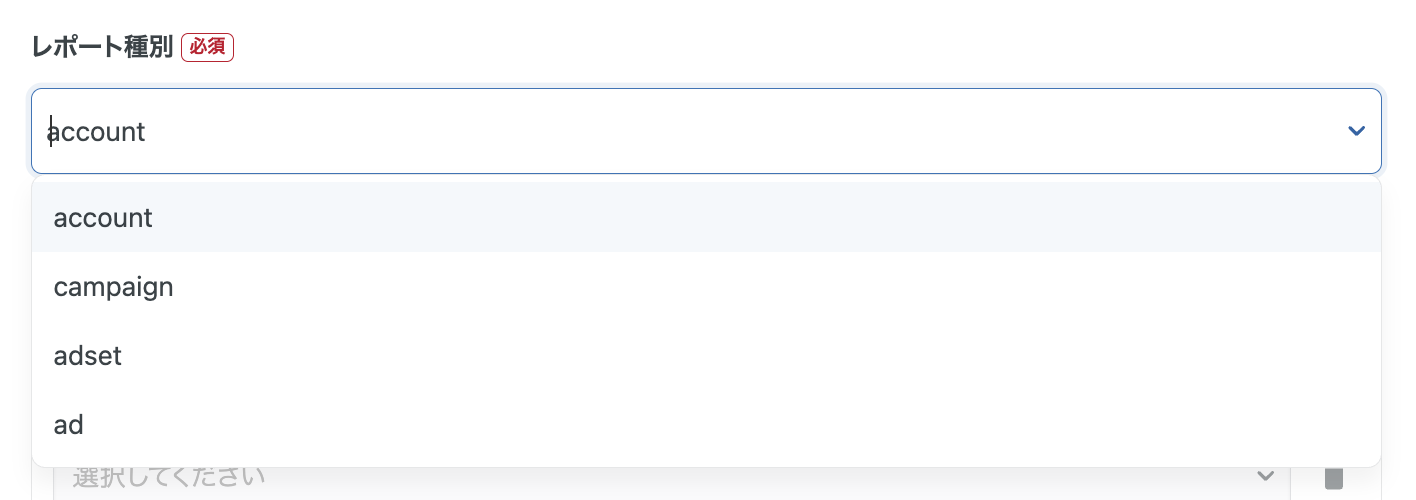The width and height of the screenshot is (1416, 500).
Task: Click the last option labeled ad
Action: tap(69, 426)
